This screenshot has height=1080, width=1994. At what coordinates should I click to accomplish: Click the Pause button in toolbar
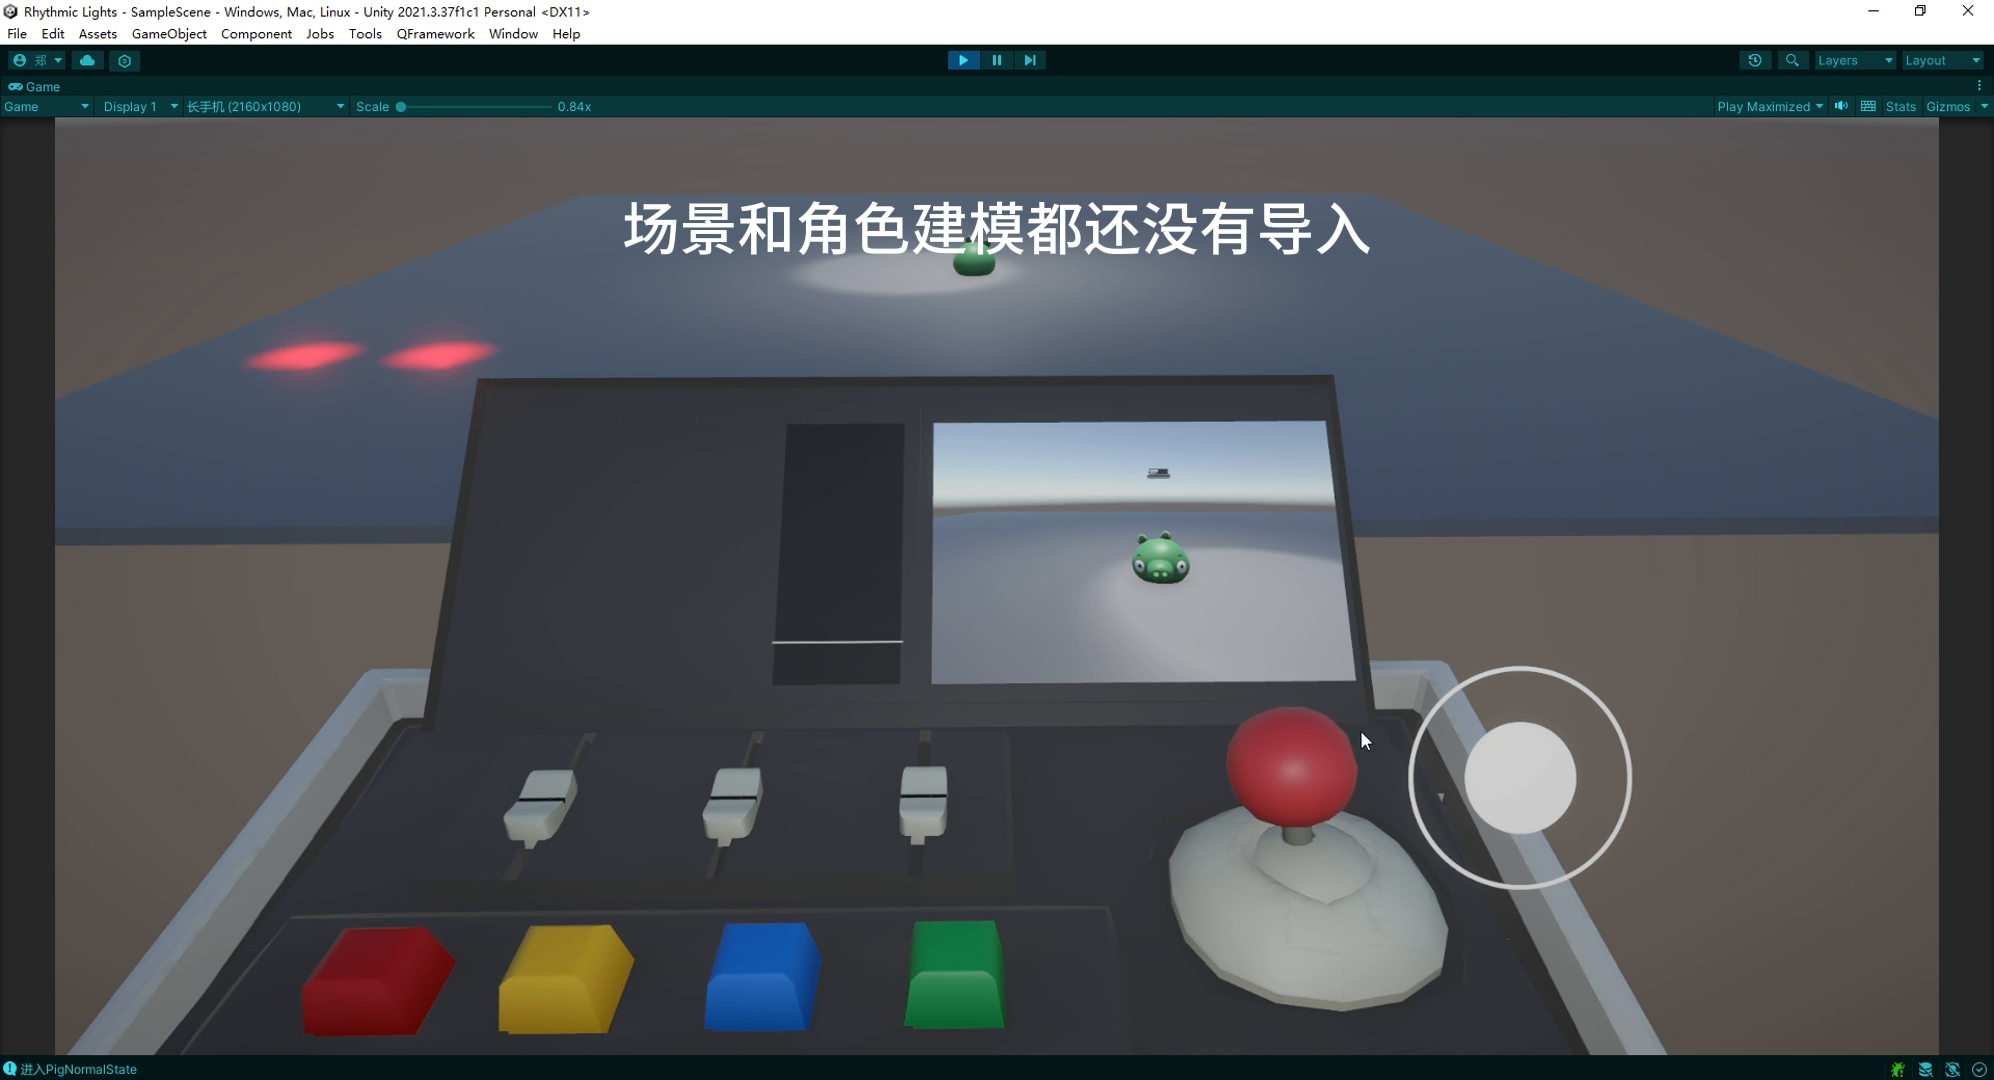click(996, 59)
